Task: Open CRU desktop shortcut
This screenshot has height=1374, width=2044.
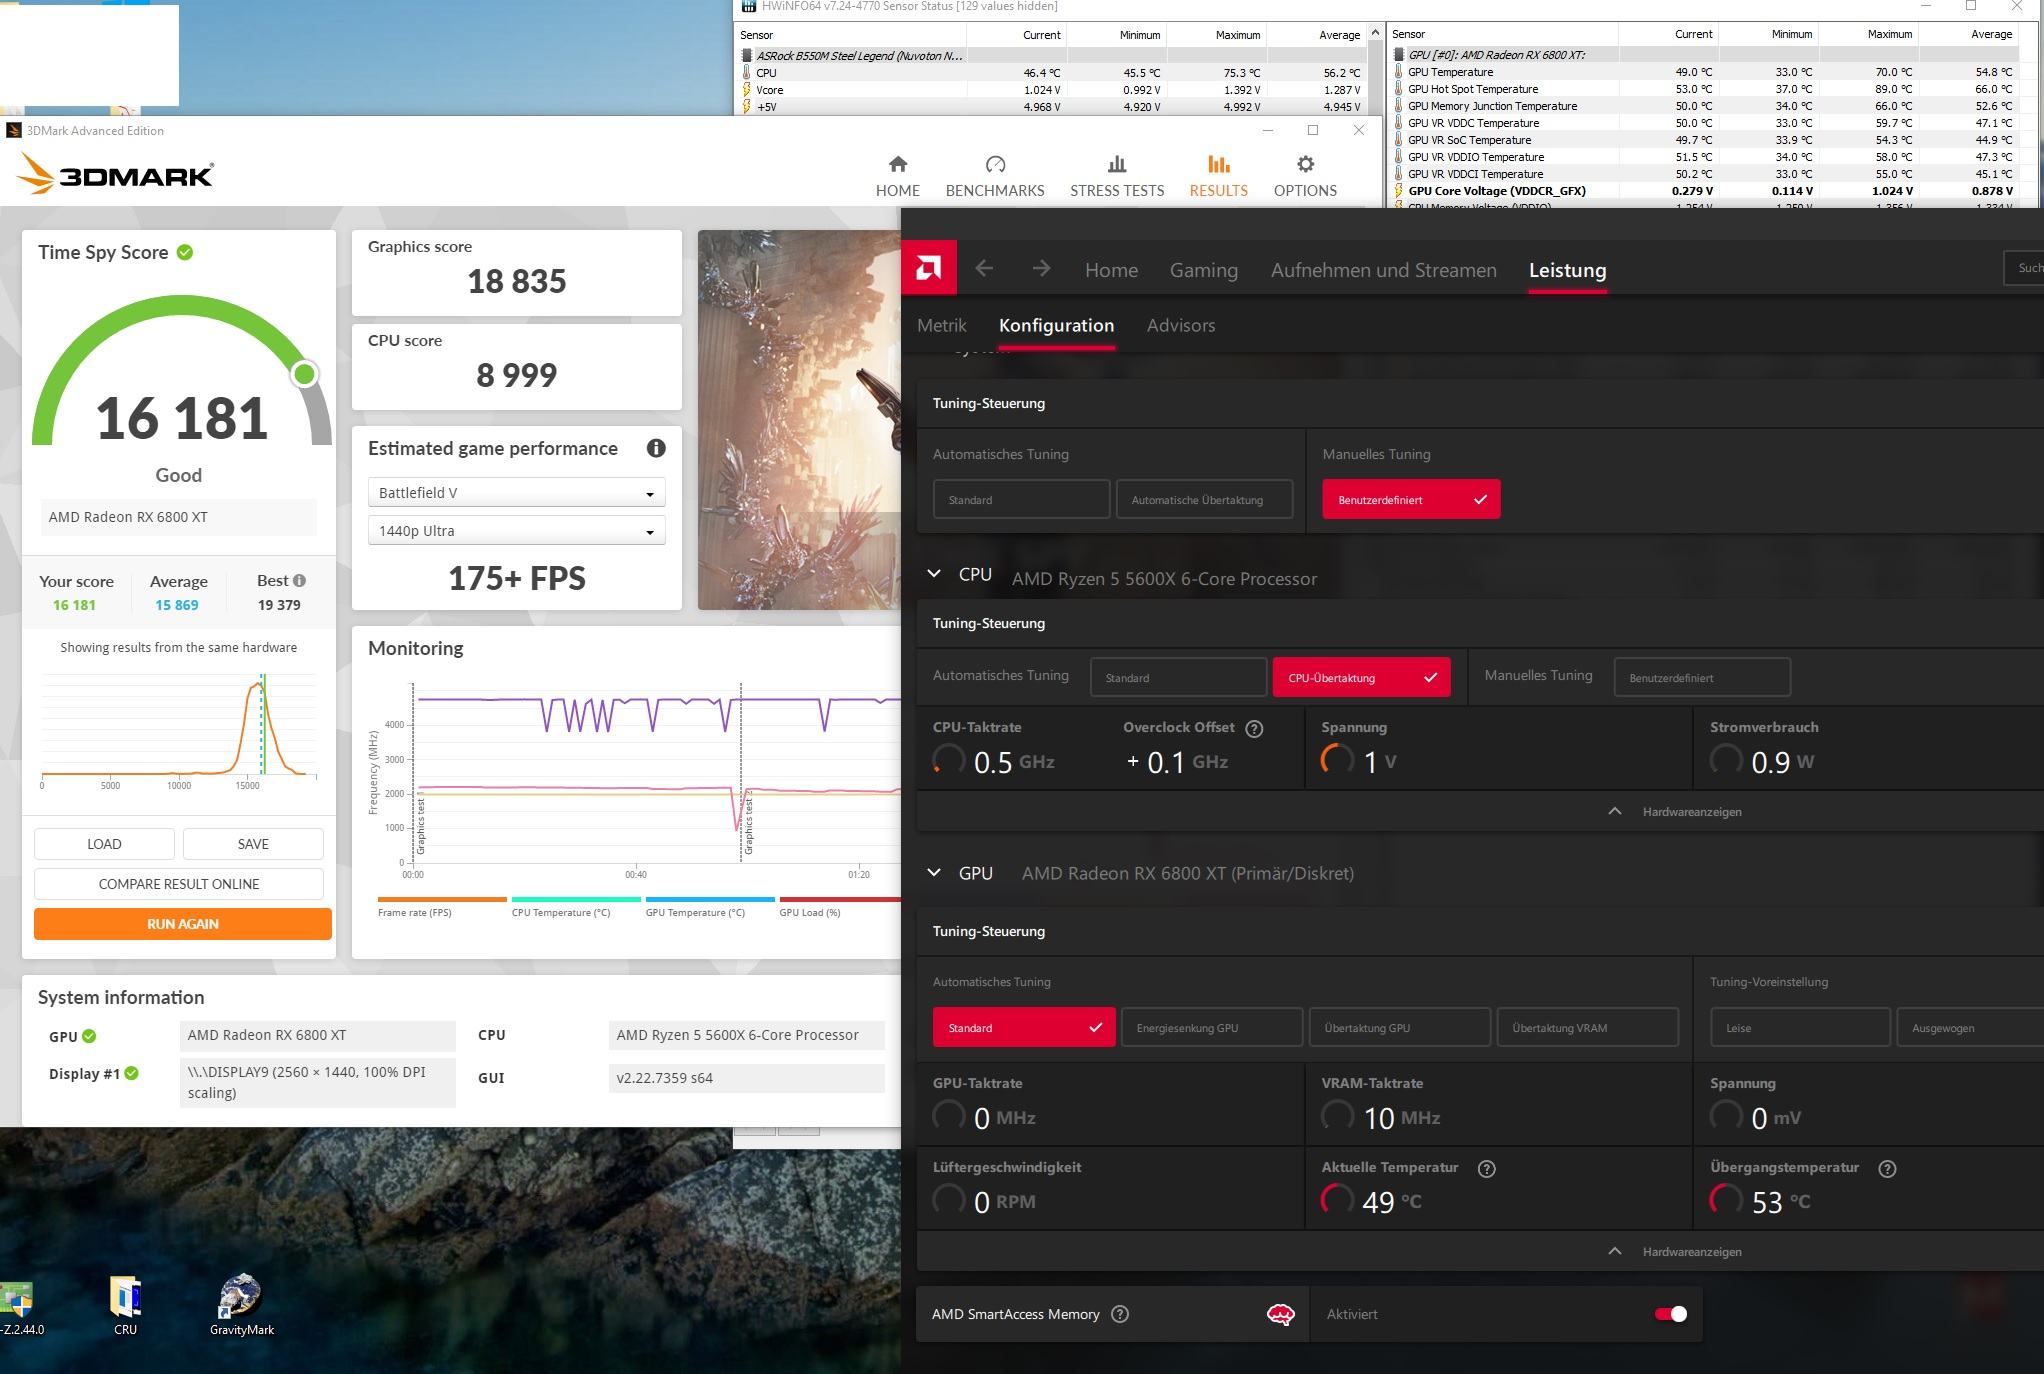Action: (125, 1305)
